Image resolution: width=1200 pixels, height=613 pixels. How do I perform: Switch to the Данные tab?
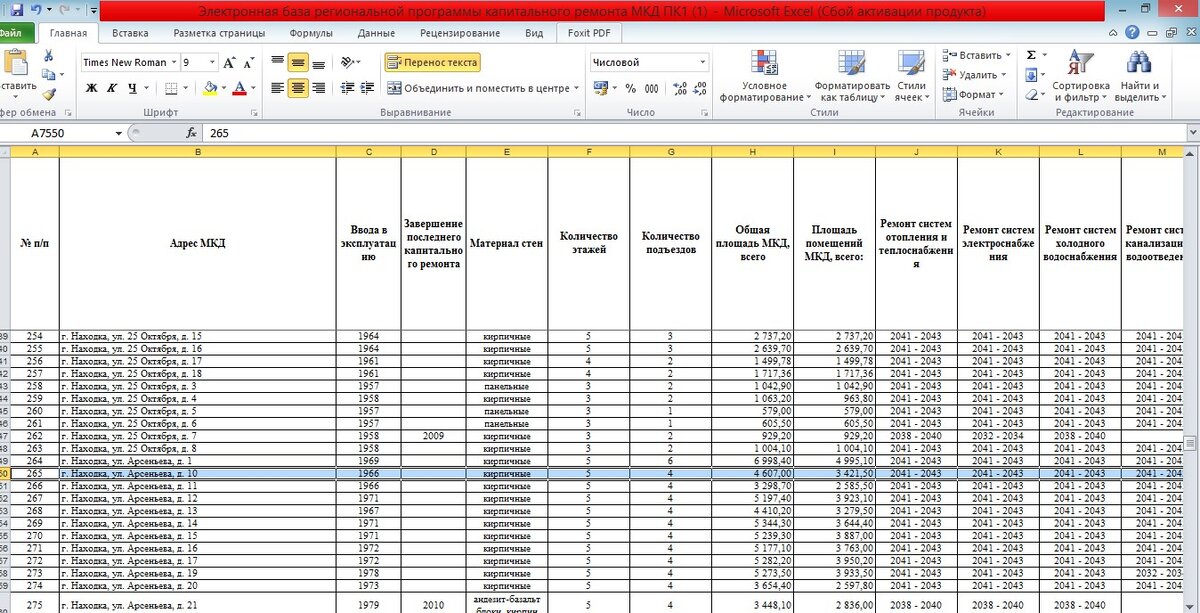tap(375, 33)
